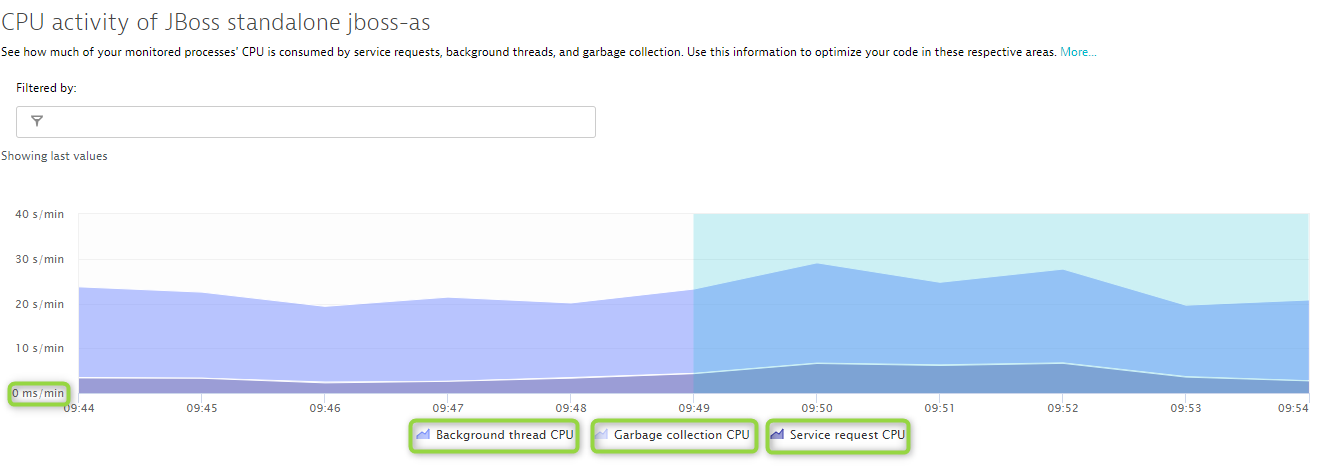
Task: Click the Background thread CPU legend icon
Action: 423,435
